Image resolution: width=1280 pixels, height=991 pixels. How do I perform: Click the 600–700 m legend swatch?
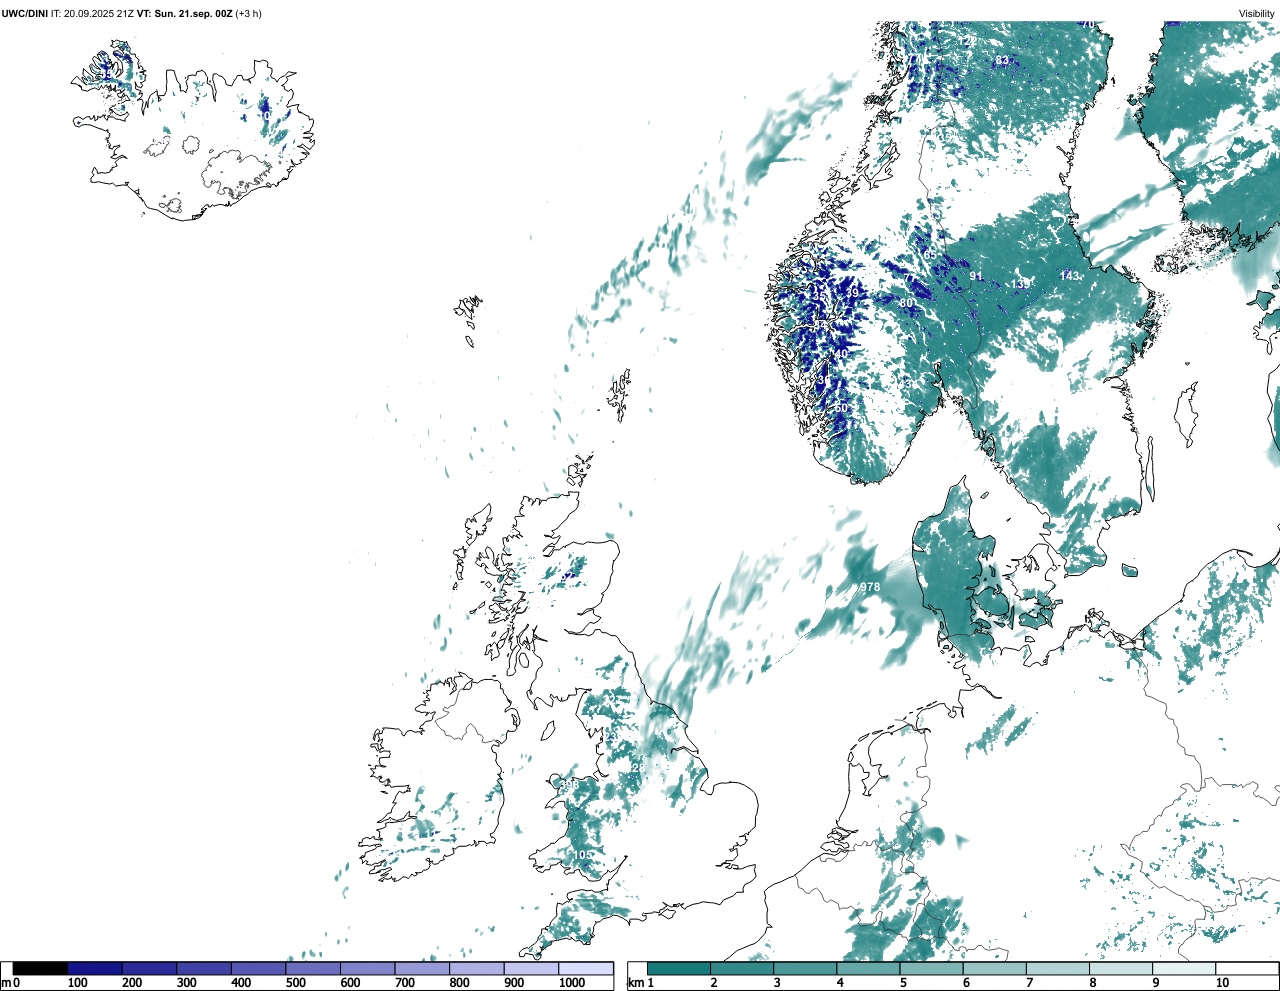367,969
